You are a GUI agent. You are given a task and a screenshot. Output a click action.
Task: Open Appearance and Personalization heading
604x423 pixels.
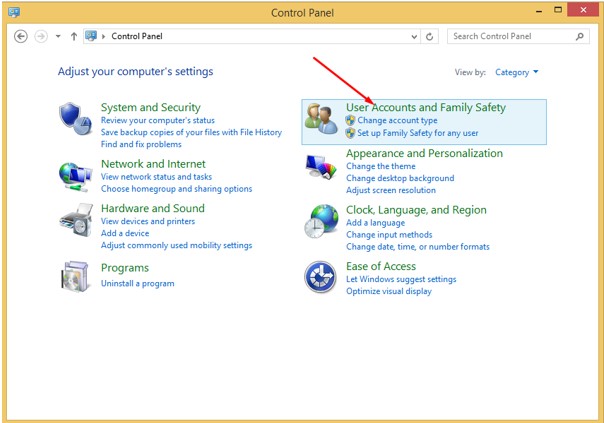424,153
